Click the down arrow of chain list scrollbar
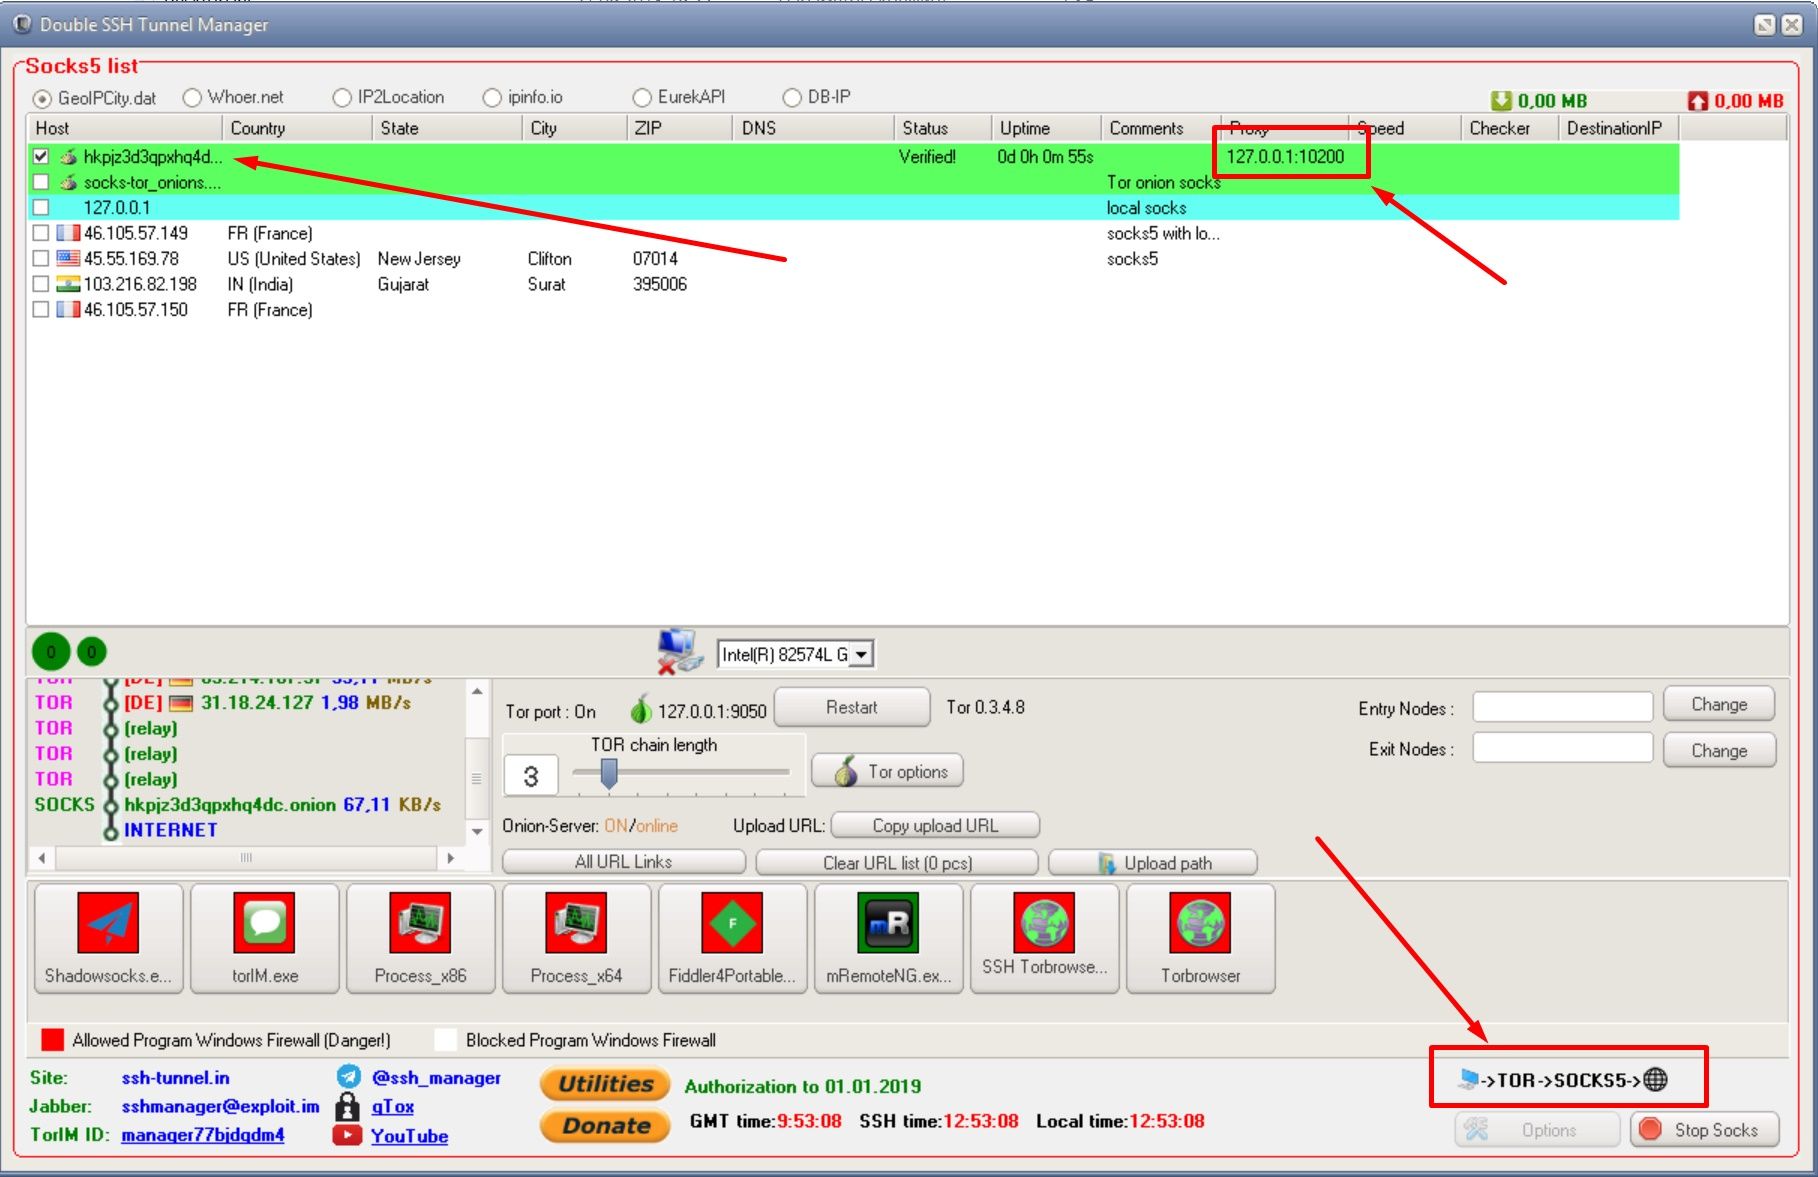1818x1177 pixels. click(477, 832)
